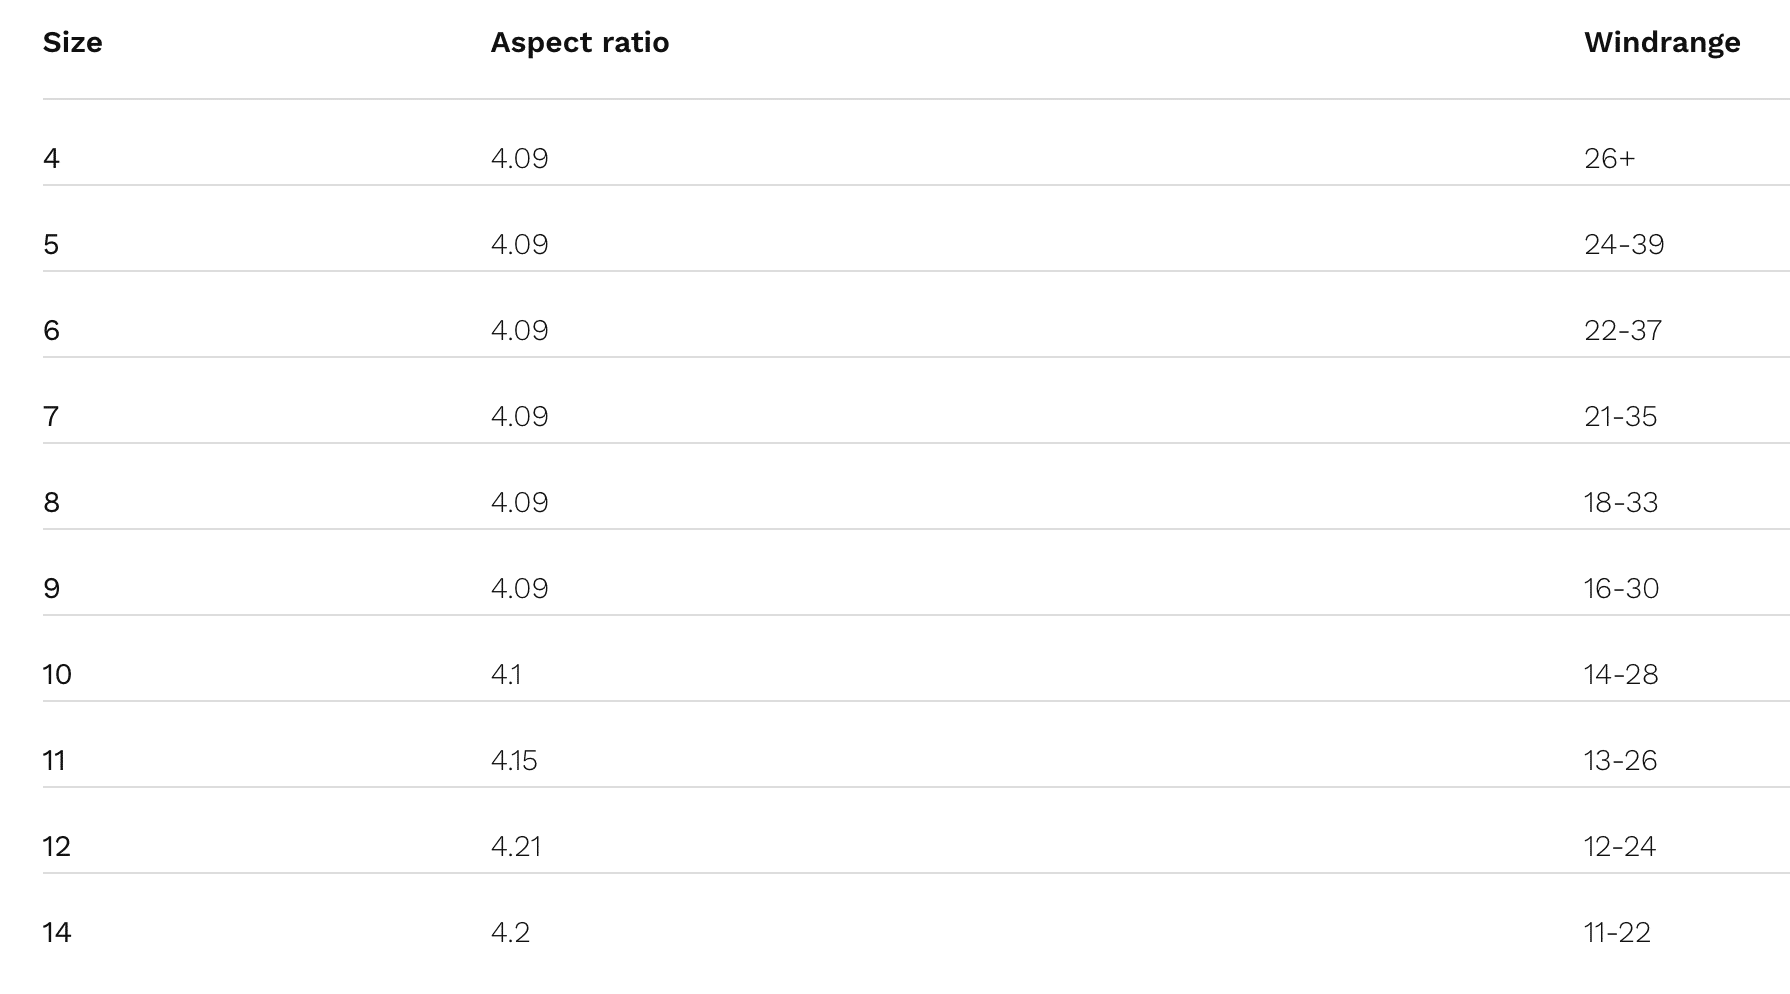Select size 6 in the Size column
The width and height of the screenshot is (1790, 994).
click(52, 331)
